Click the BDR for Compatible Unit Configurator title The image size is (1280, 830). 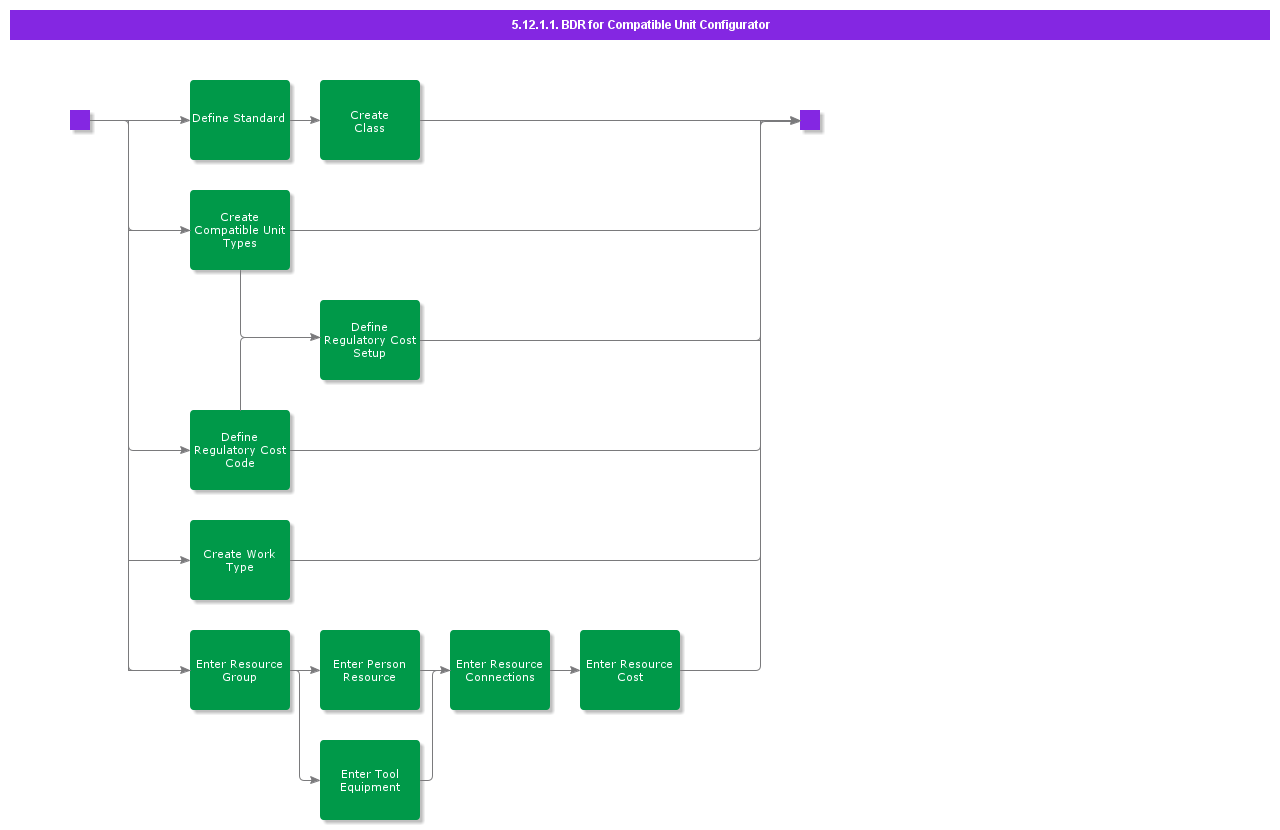point(640,25)
